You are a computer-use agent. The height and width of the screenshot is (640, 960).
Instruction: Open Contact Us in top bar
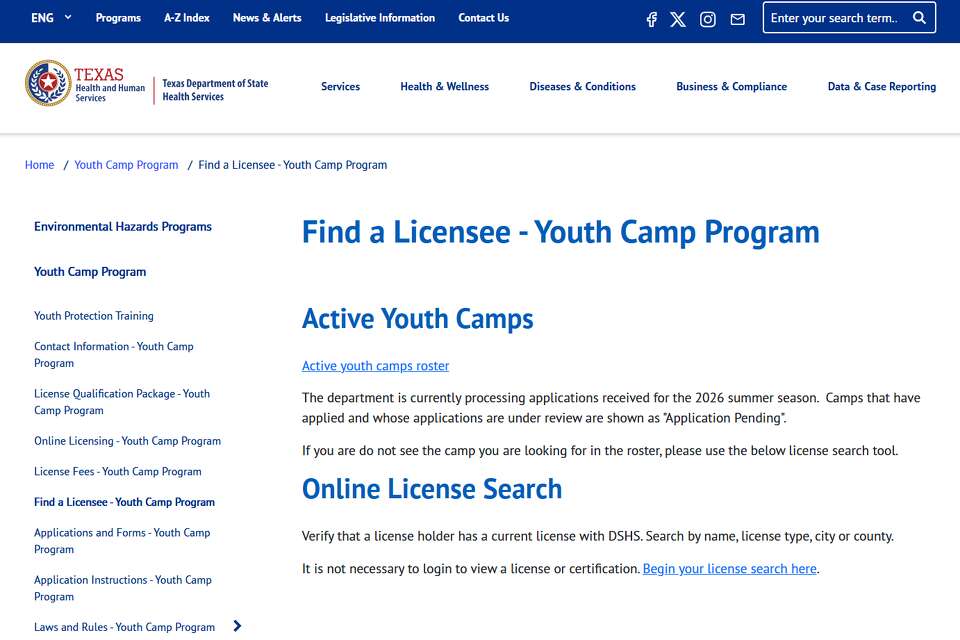pyautogui.click(x=484, y=18)
